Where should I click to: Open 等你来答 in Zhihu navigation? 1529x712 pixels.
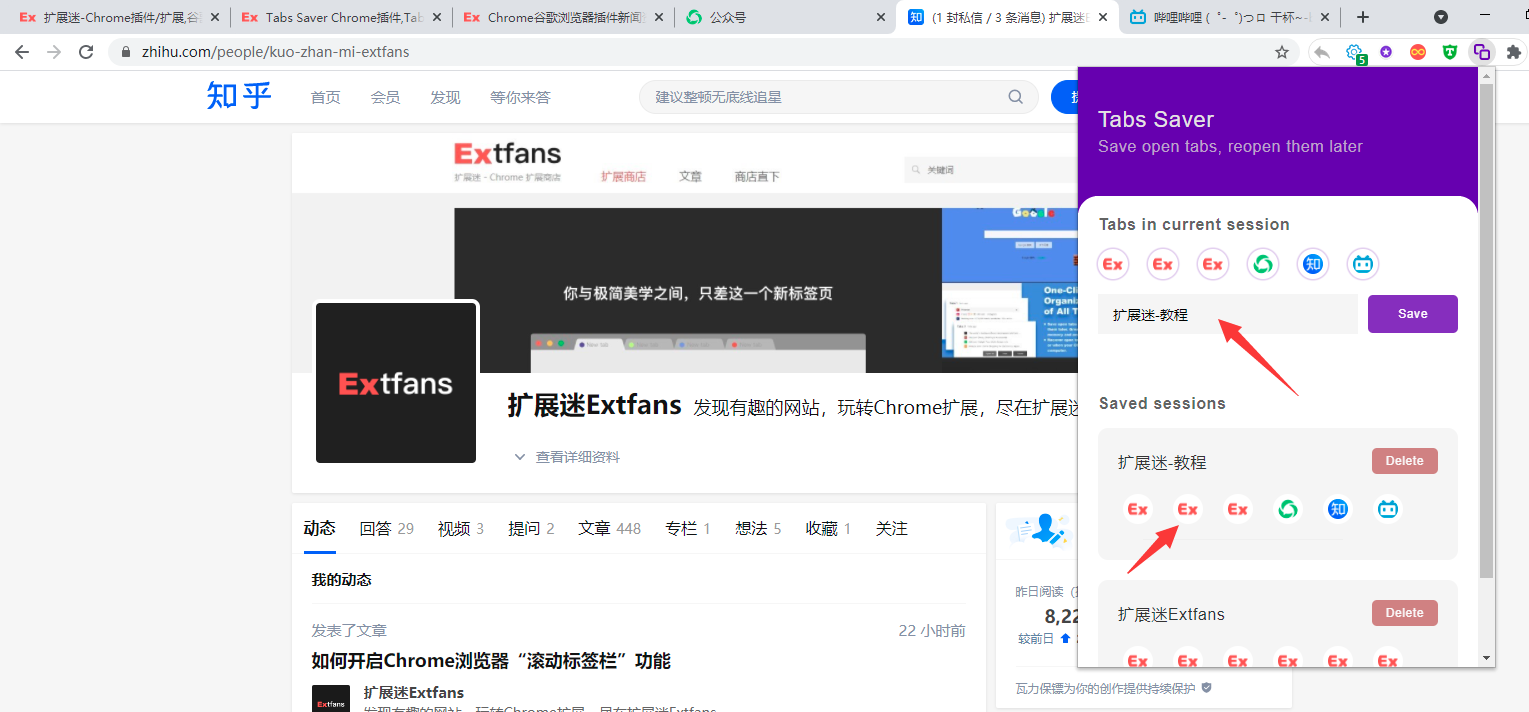pyautogui.click(x=520, y=97)
